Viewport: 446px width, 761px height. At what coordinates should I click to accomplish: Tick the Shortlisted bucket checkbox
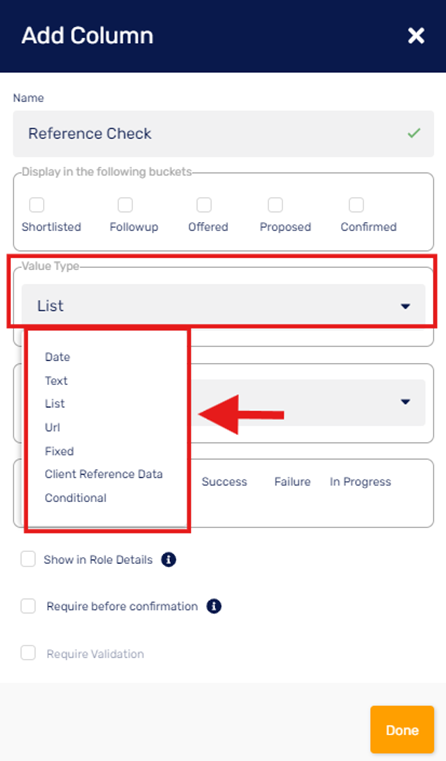tap(36, 205)
